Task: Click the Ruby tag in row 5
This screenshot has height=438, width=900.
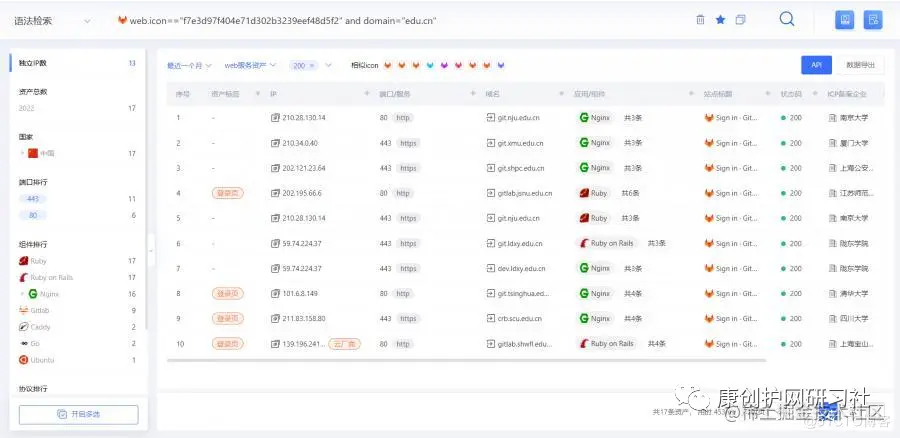Action: [x=593, y=218]
